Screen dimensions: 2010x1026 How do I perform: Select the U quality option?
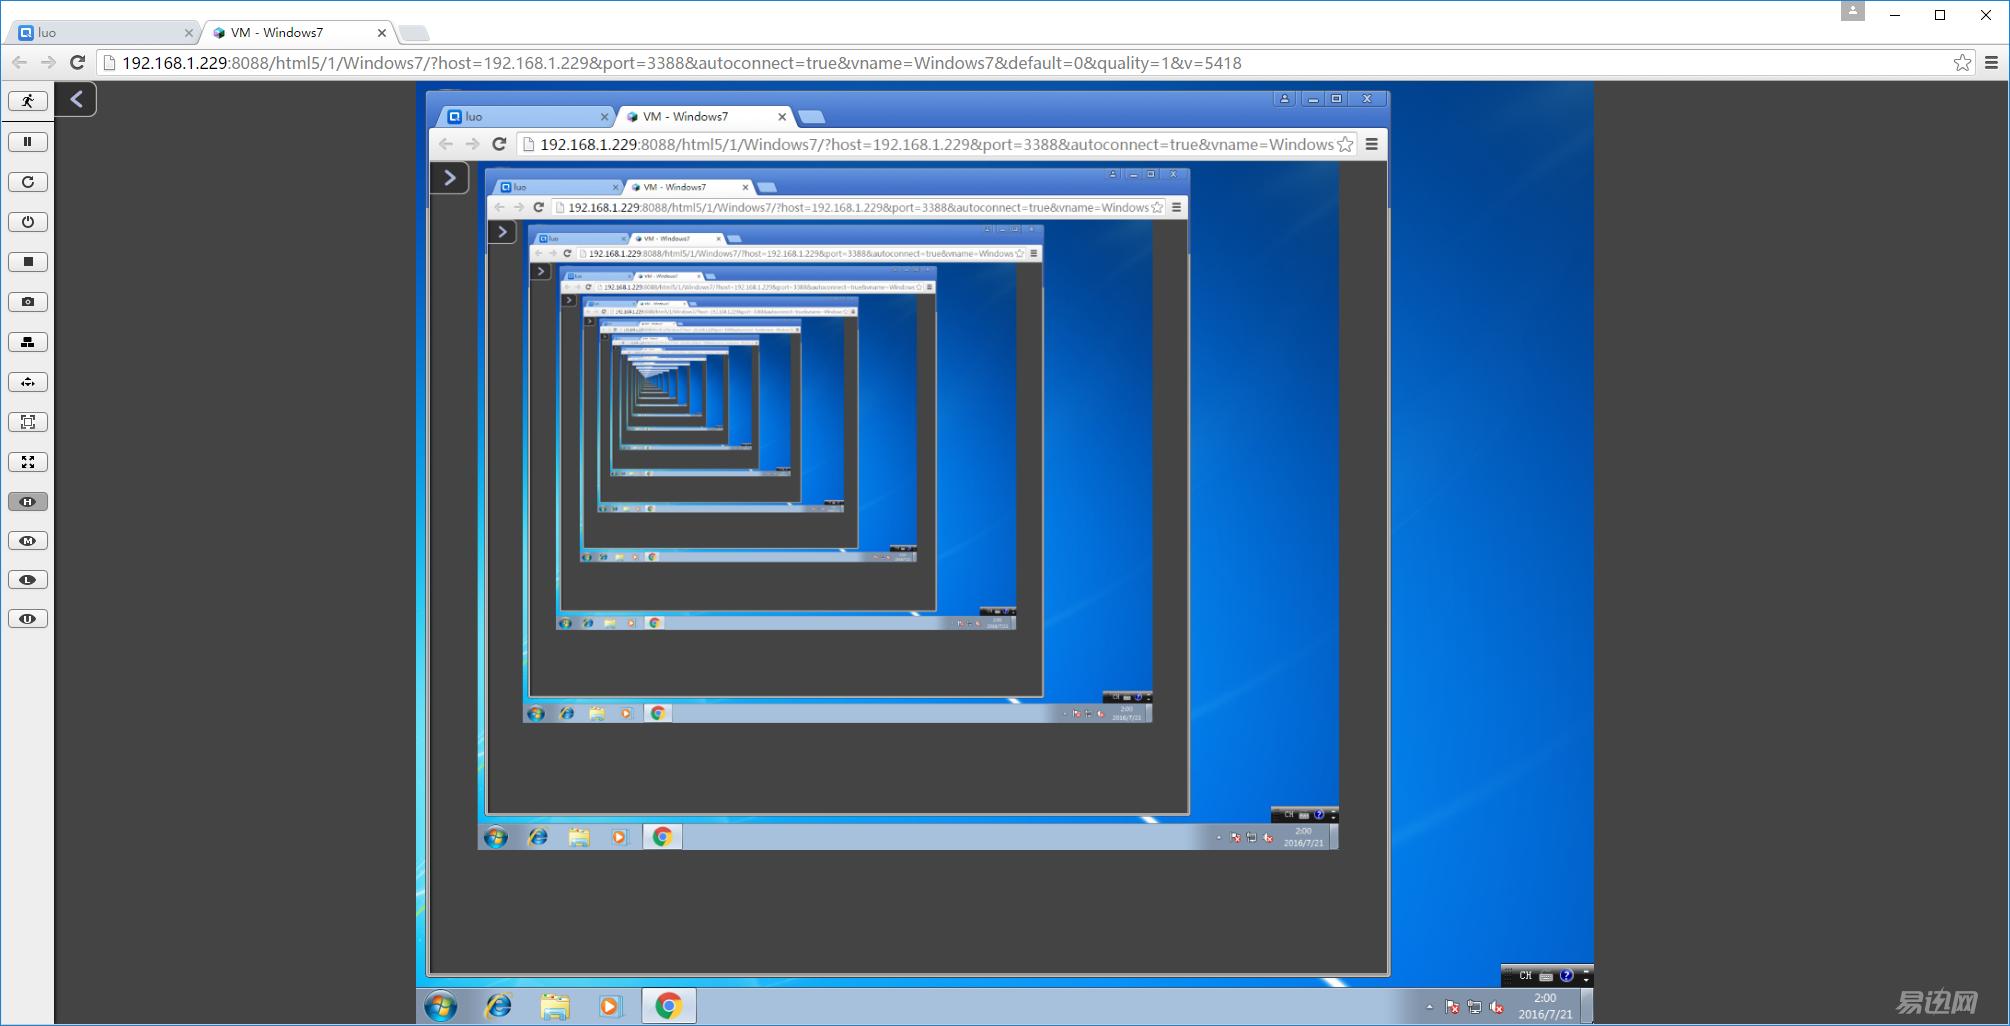(x=28, y=619)
